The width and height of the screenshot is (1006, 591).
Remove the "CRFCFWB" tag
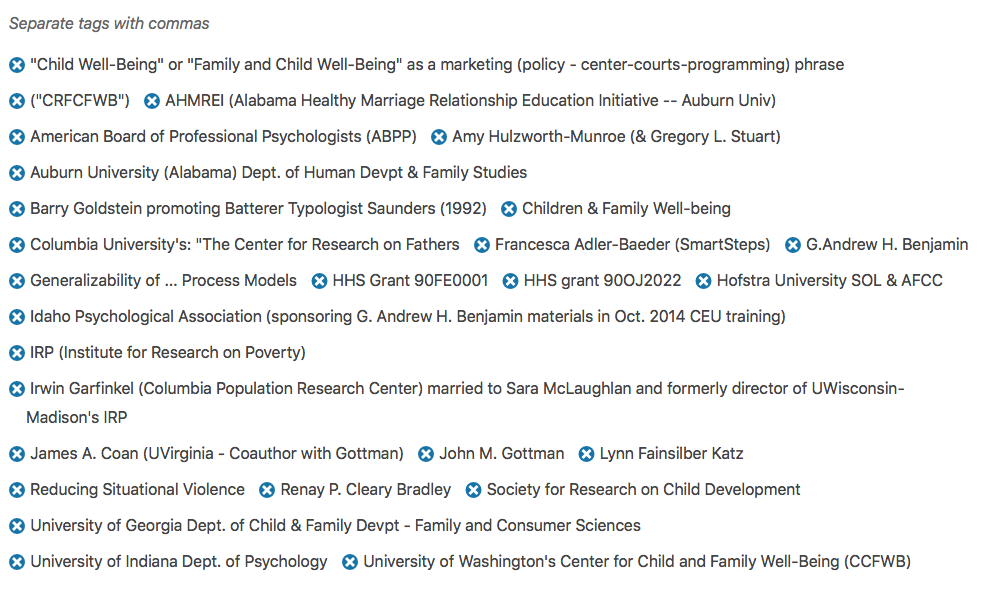17,101
